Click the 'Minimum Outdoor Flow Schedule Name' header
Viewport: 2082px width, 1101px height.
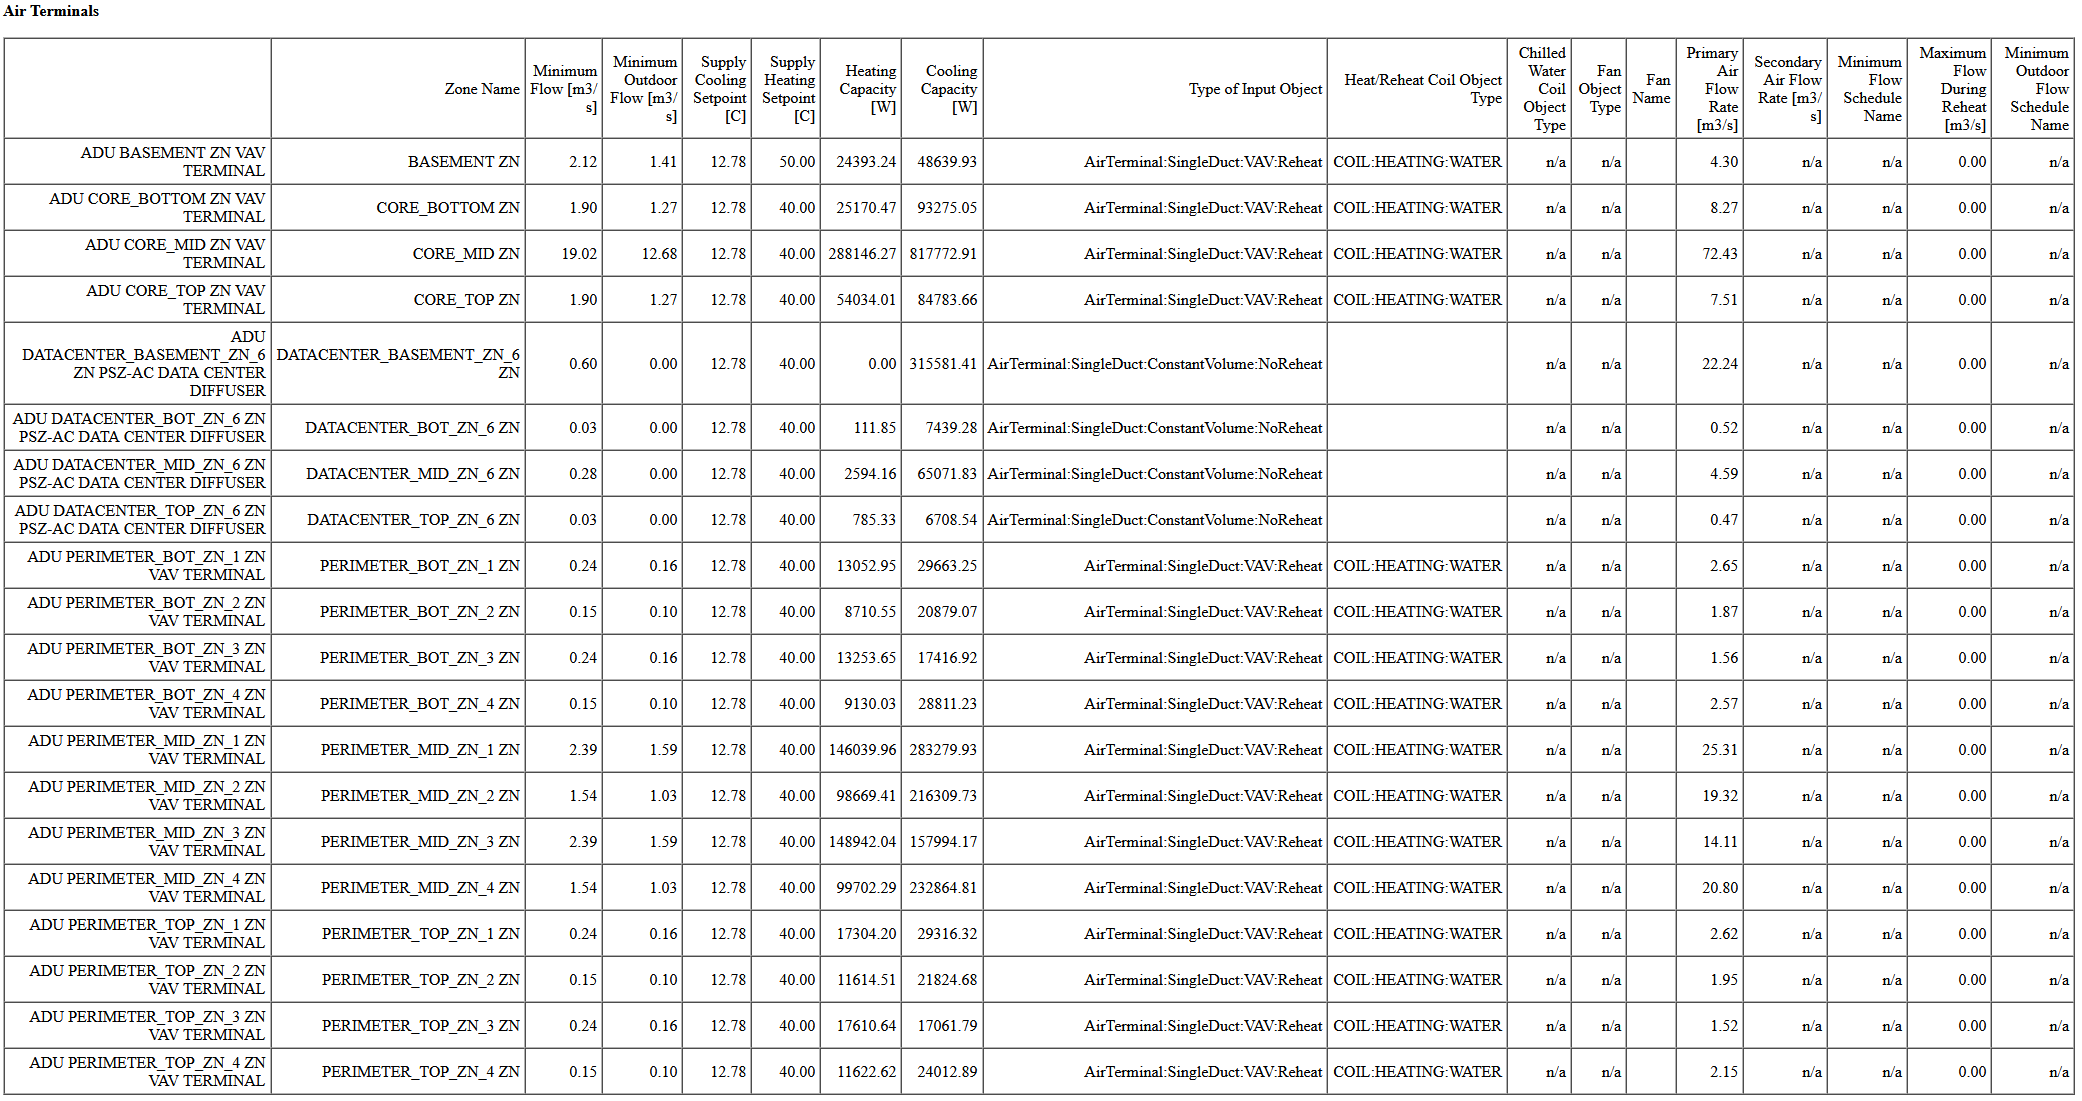click(x=2037, y=89)
